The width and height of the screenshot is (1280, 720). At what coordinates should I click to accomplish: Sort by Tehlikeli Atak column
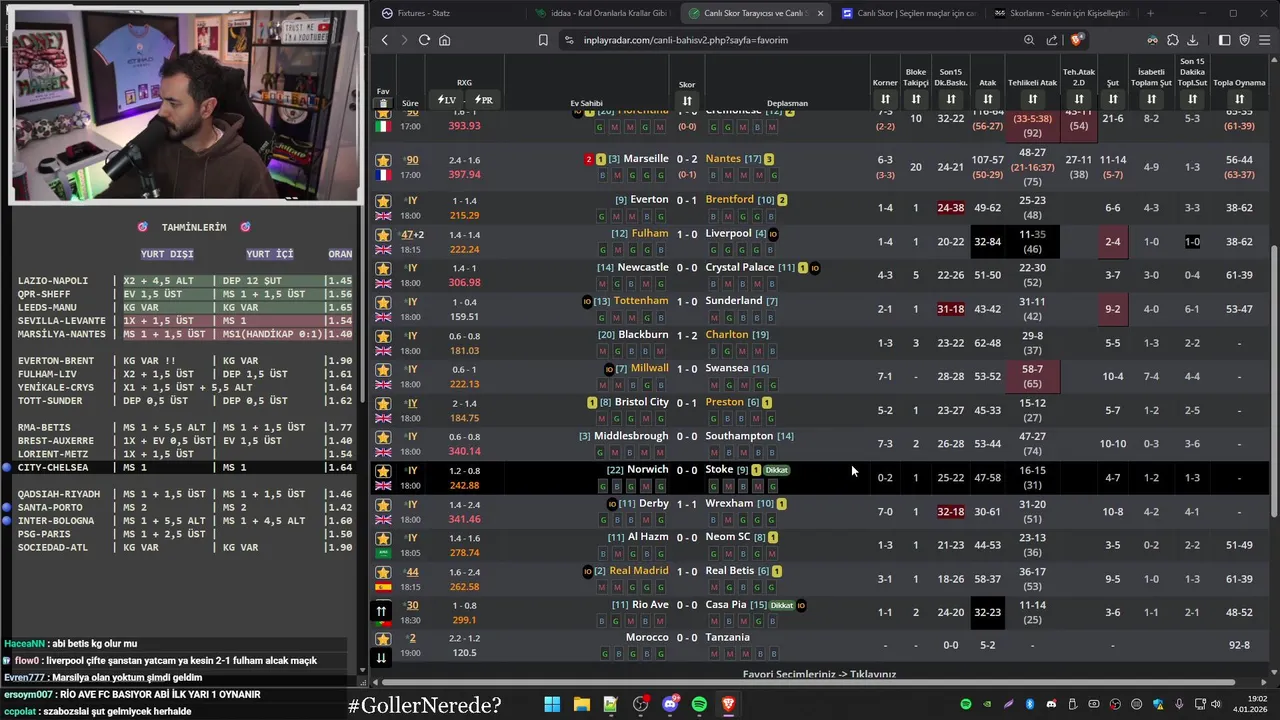click(1033, 99)
